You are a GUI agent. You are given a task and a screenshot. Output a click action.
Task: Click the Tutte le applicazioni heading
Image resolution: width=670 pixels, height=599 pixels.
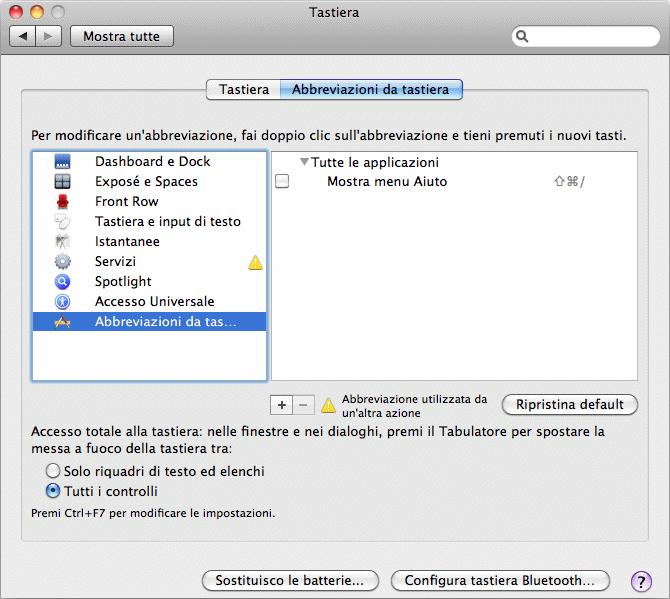(x=374, y=162)
